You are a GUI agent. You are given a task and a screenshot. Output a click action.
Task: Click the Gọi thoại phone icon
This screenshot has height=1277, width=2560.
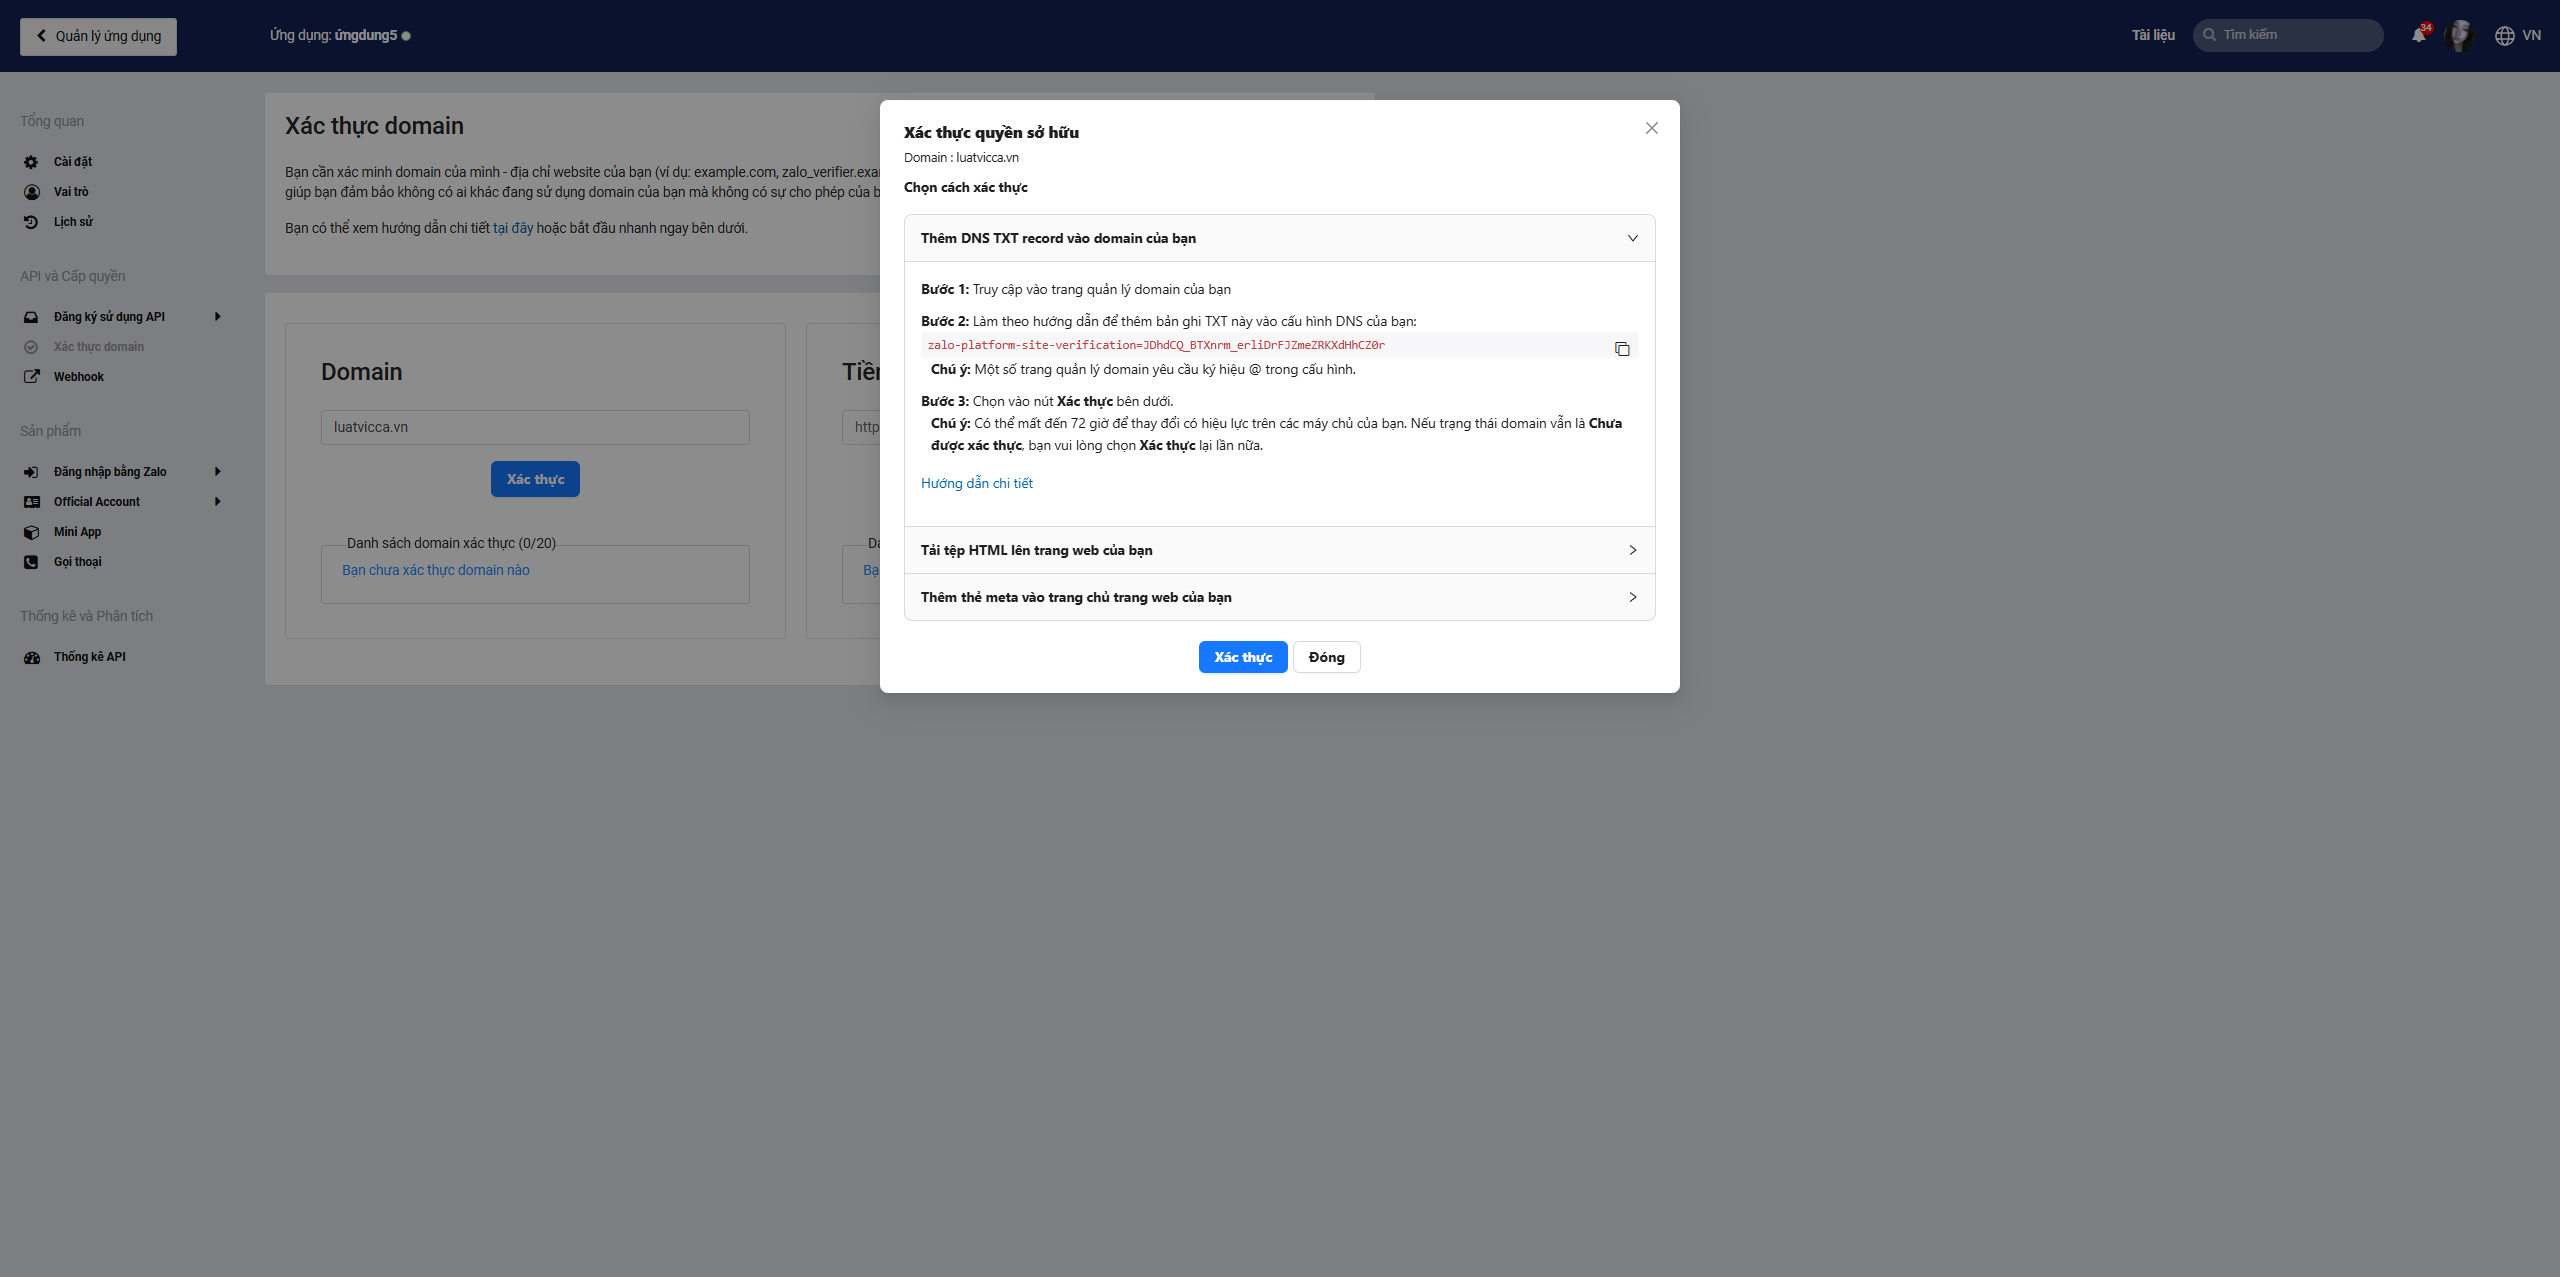point(31,562)
